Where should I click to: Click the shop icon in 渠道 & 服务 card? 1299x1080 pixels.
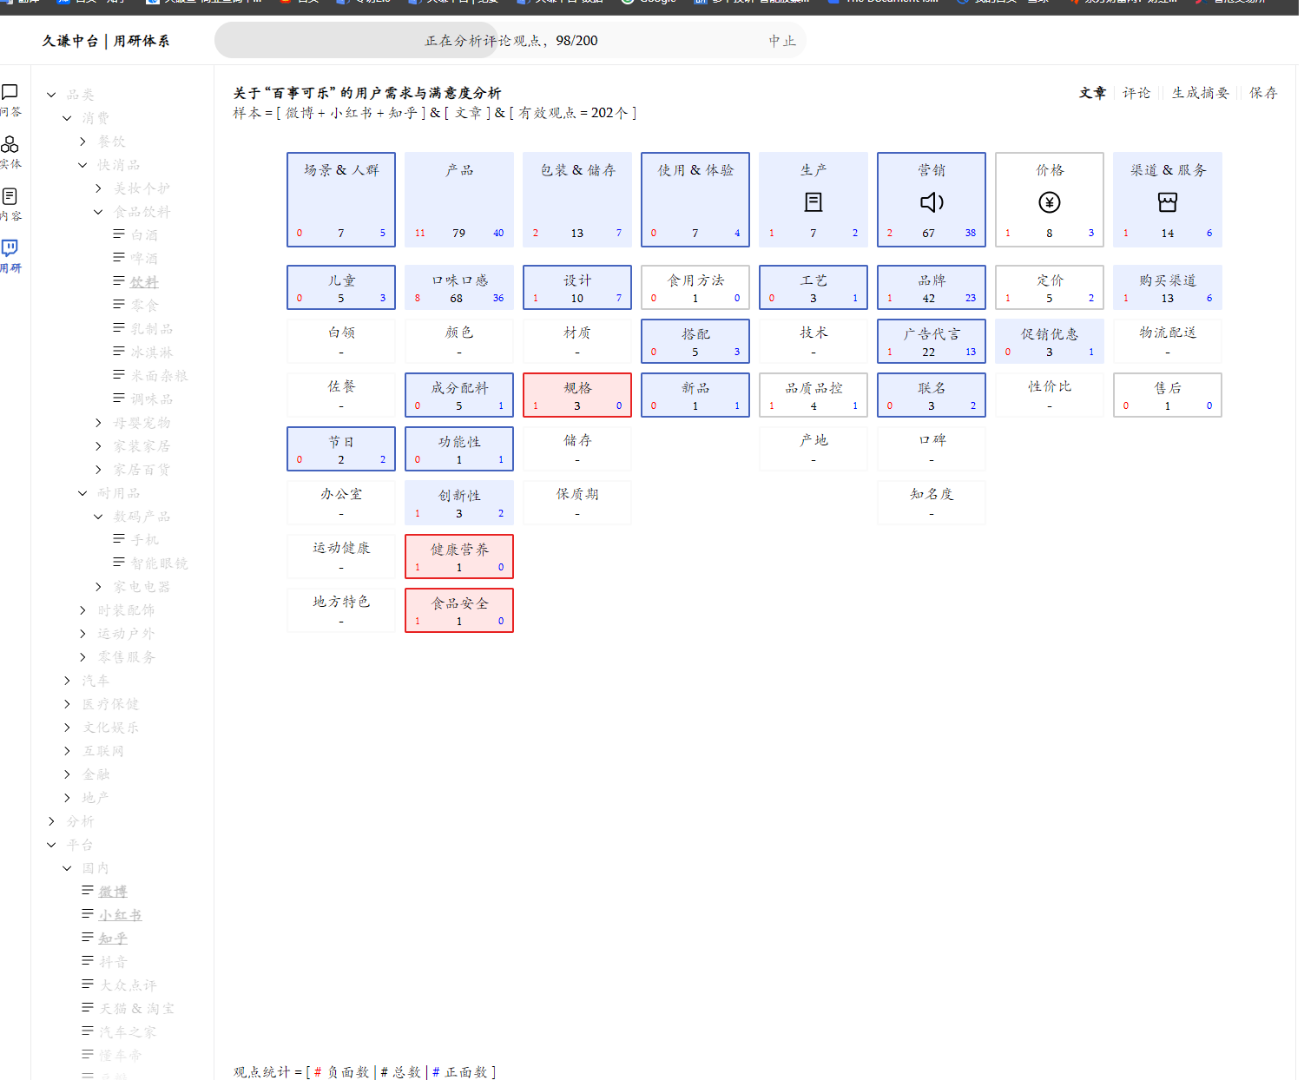coord(1167,202)
